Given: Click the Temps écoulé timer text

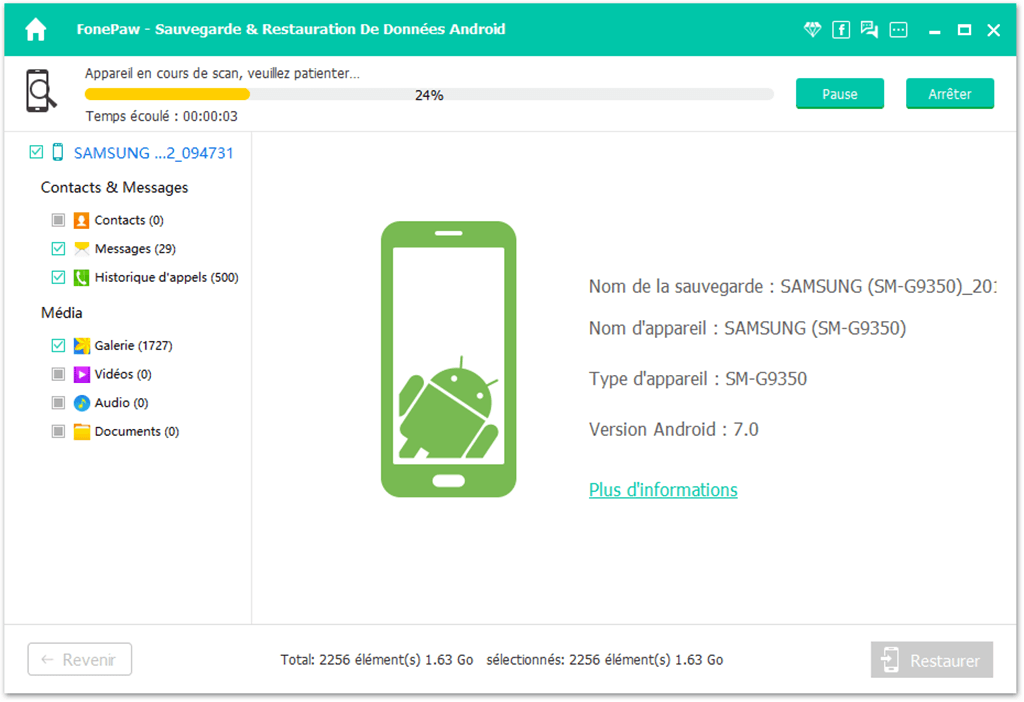Looking at the screenshot, I should tap(161, 116).
